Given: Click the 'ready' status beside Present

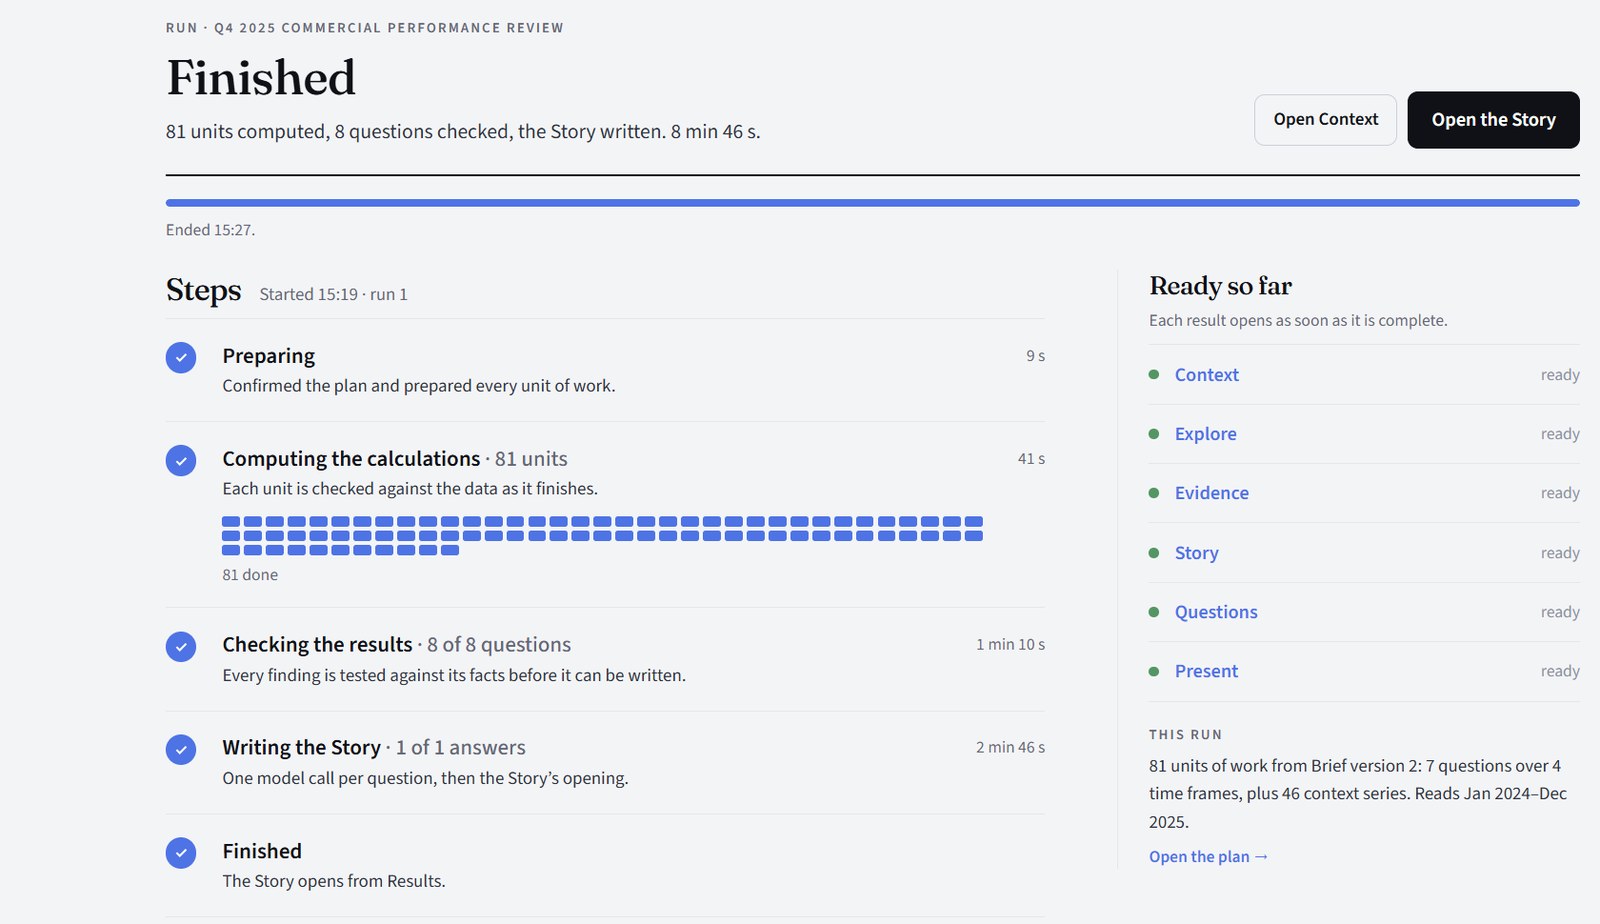Looking at the screenshot, I should click(x=1560, y=671).
